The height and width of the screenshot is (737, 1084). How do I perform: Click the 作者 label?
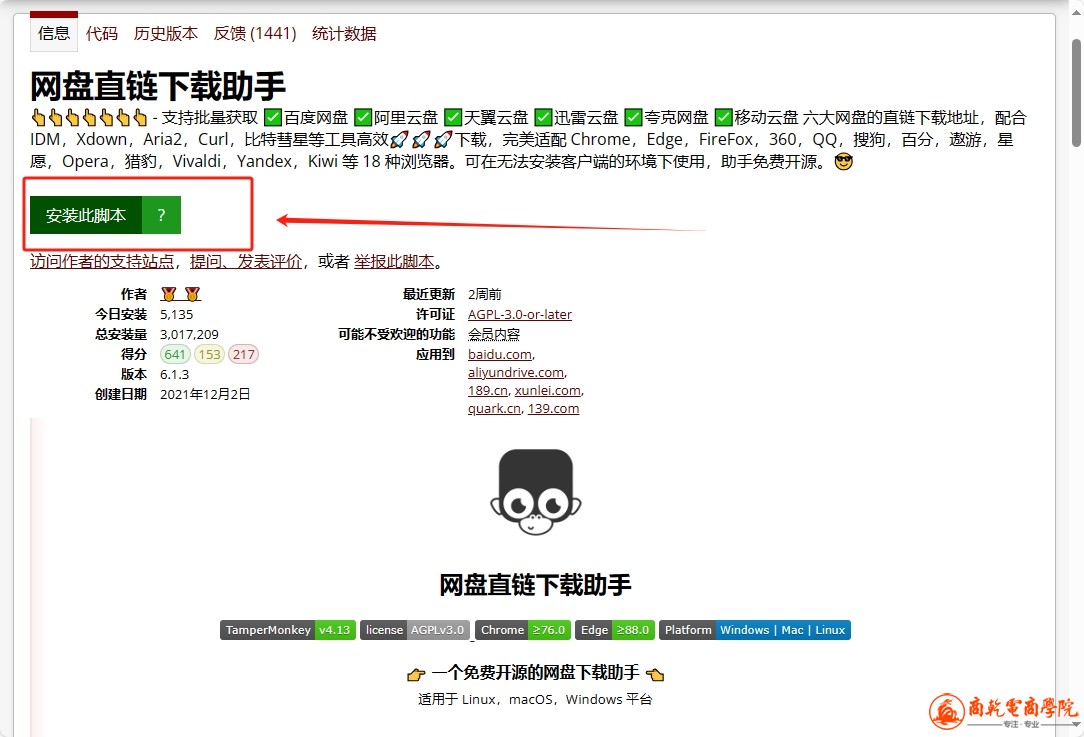click(134, 295)
